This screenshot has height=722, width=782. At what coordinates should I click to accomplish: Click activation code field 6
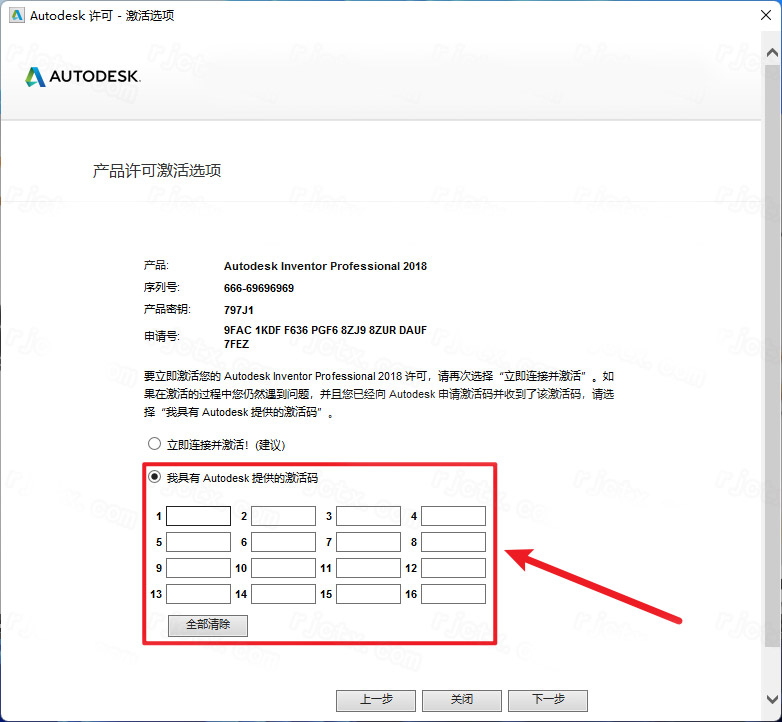pos(283,542)
